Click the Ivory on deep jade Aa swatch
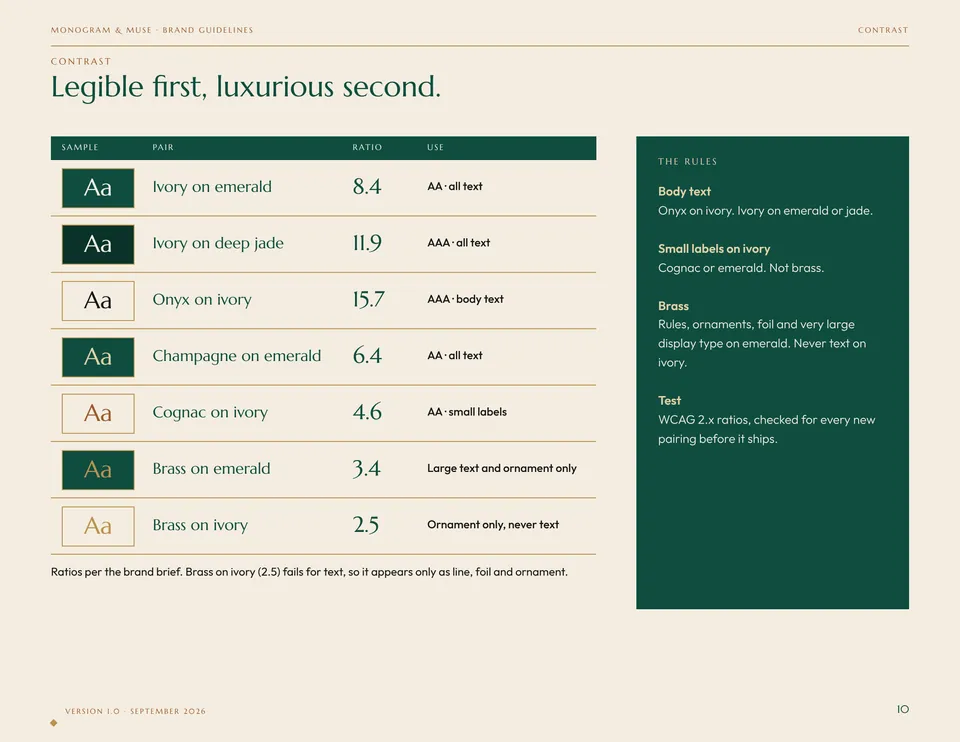960x742 pixels. click(x=98, y=244)
